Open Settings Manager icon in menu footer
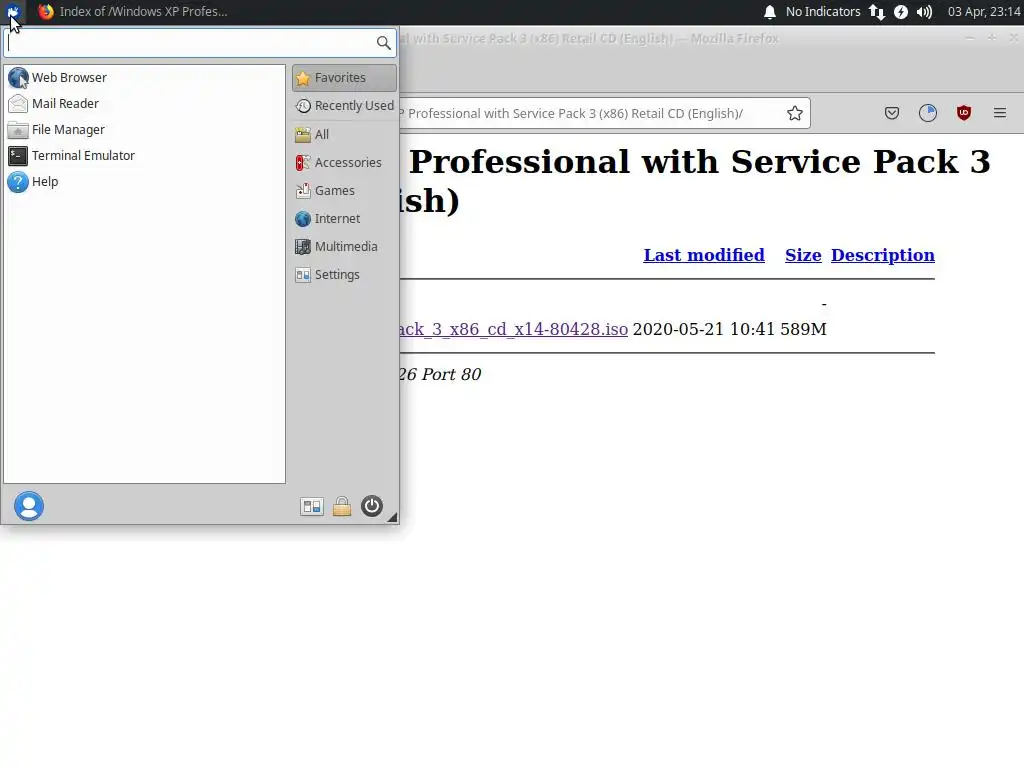Screen dimensions: 1024x768 tap(312, 507)
